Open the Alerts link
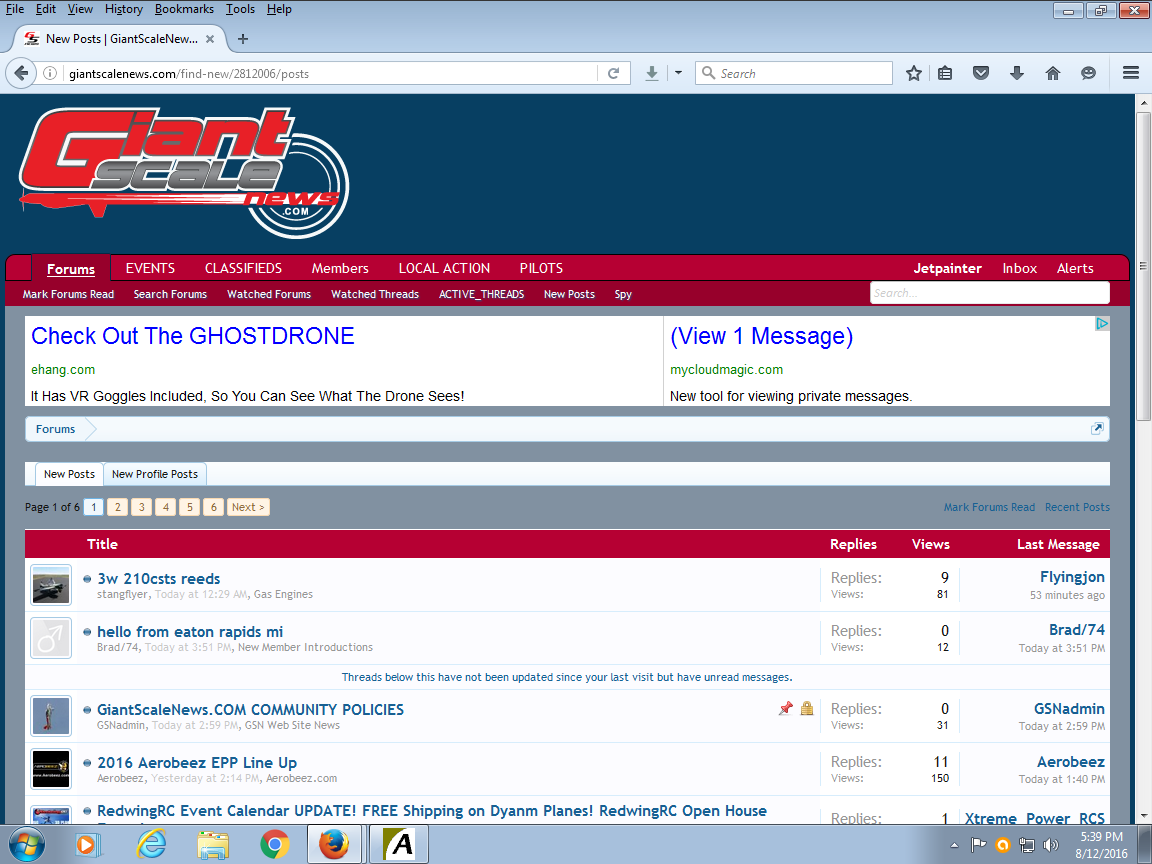The width and height of the screenshot is (1152, 864). pyautogui.click(x=1075, y=268)
